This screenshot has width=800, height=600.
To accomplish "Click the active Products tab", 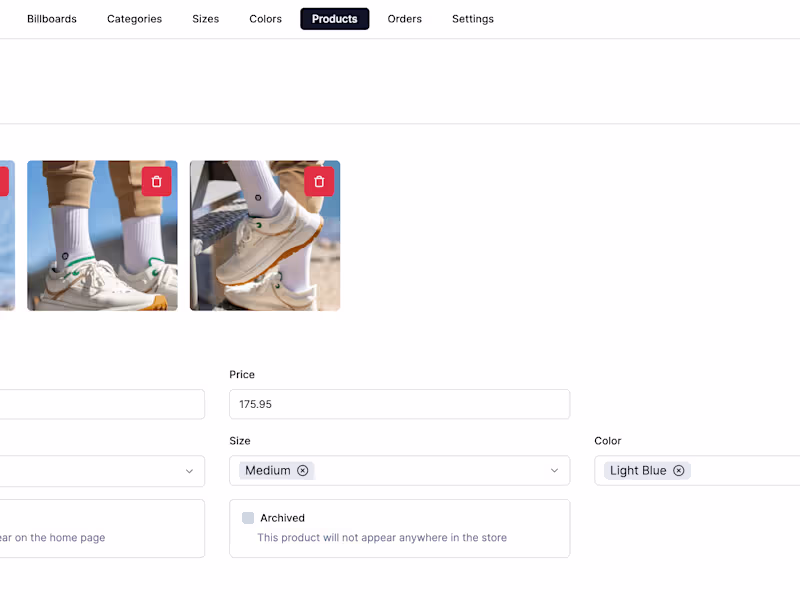I will click(x=334, y=18).
